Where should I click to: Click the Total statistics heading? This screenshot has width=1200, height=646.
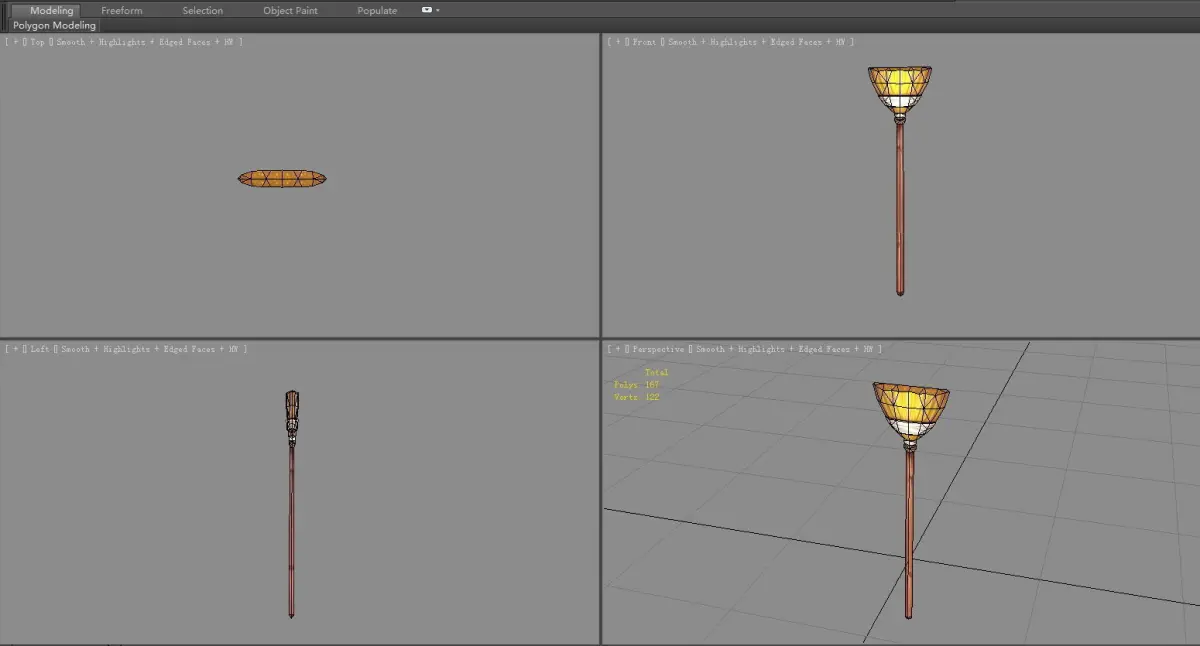coord(656,373)
